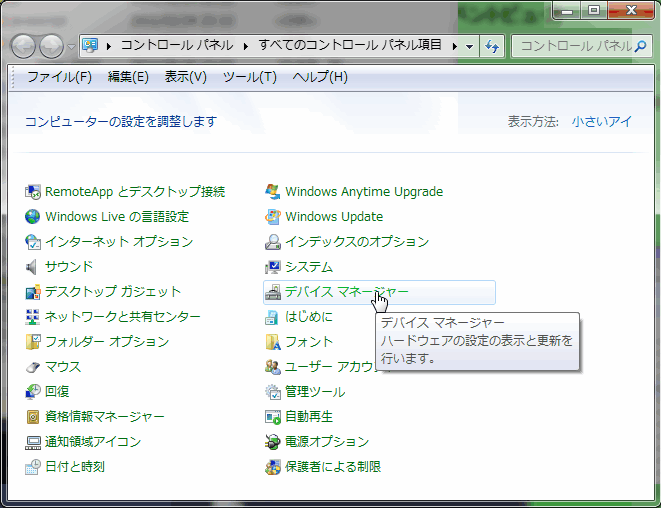Click the マウス mouse icon
Viewport: 661px width, 508px height.
(x=33, y=367)
